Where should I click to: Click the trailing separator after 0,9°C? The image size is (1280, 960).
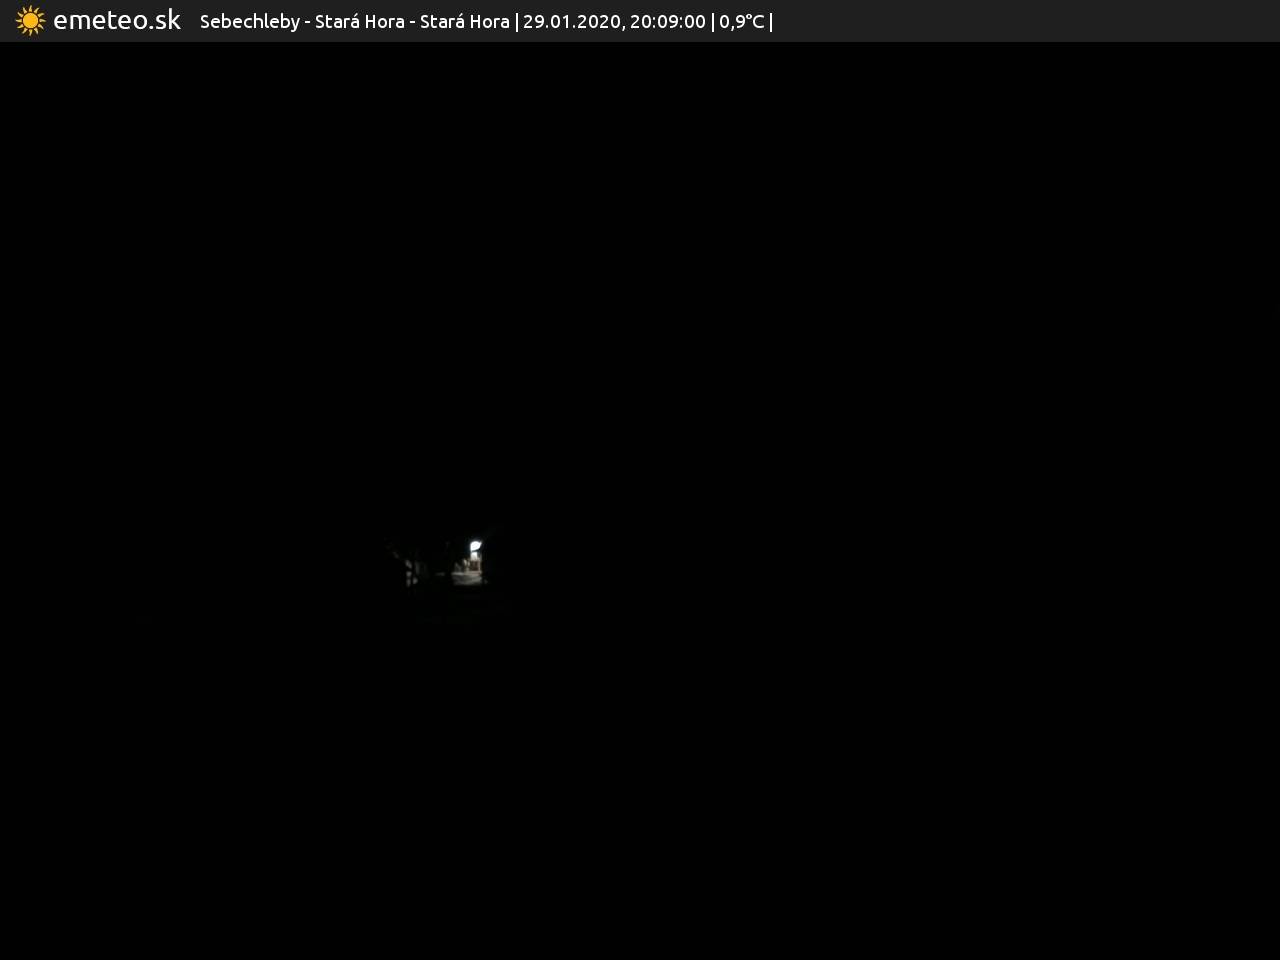click(771, 22)
